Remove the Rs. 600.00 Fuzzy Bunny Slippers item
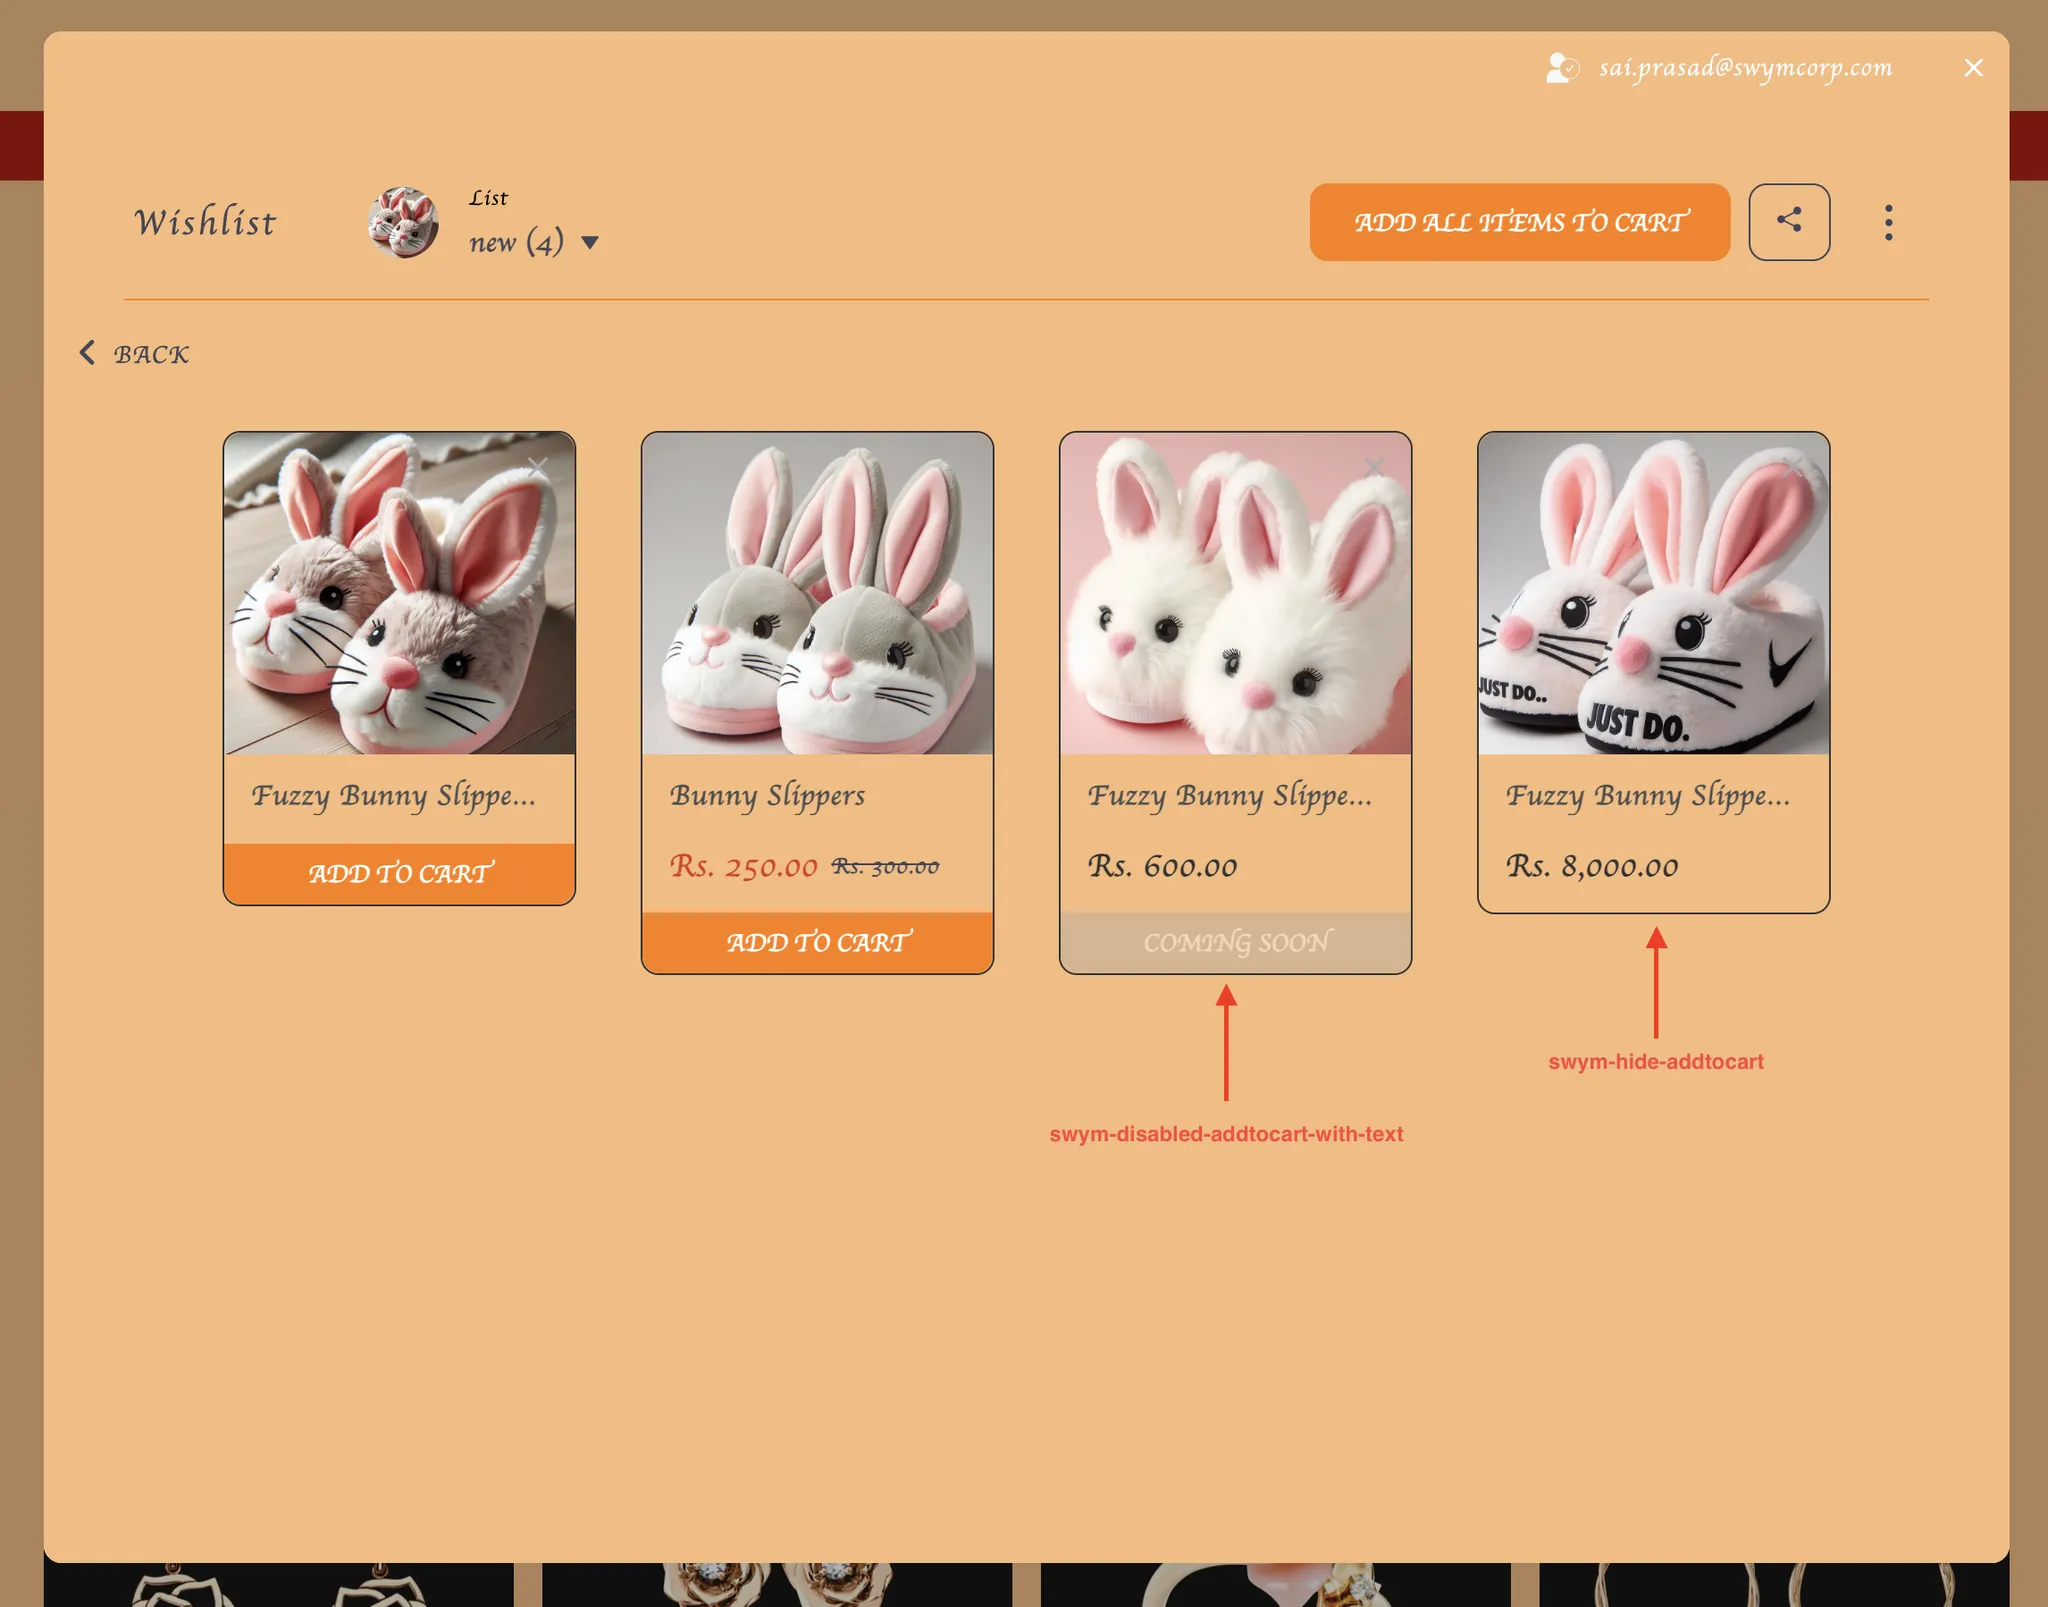This screenshot has height=1607, width=2048. click(x=1374, y=466)
